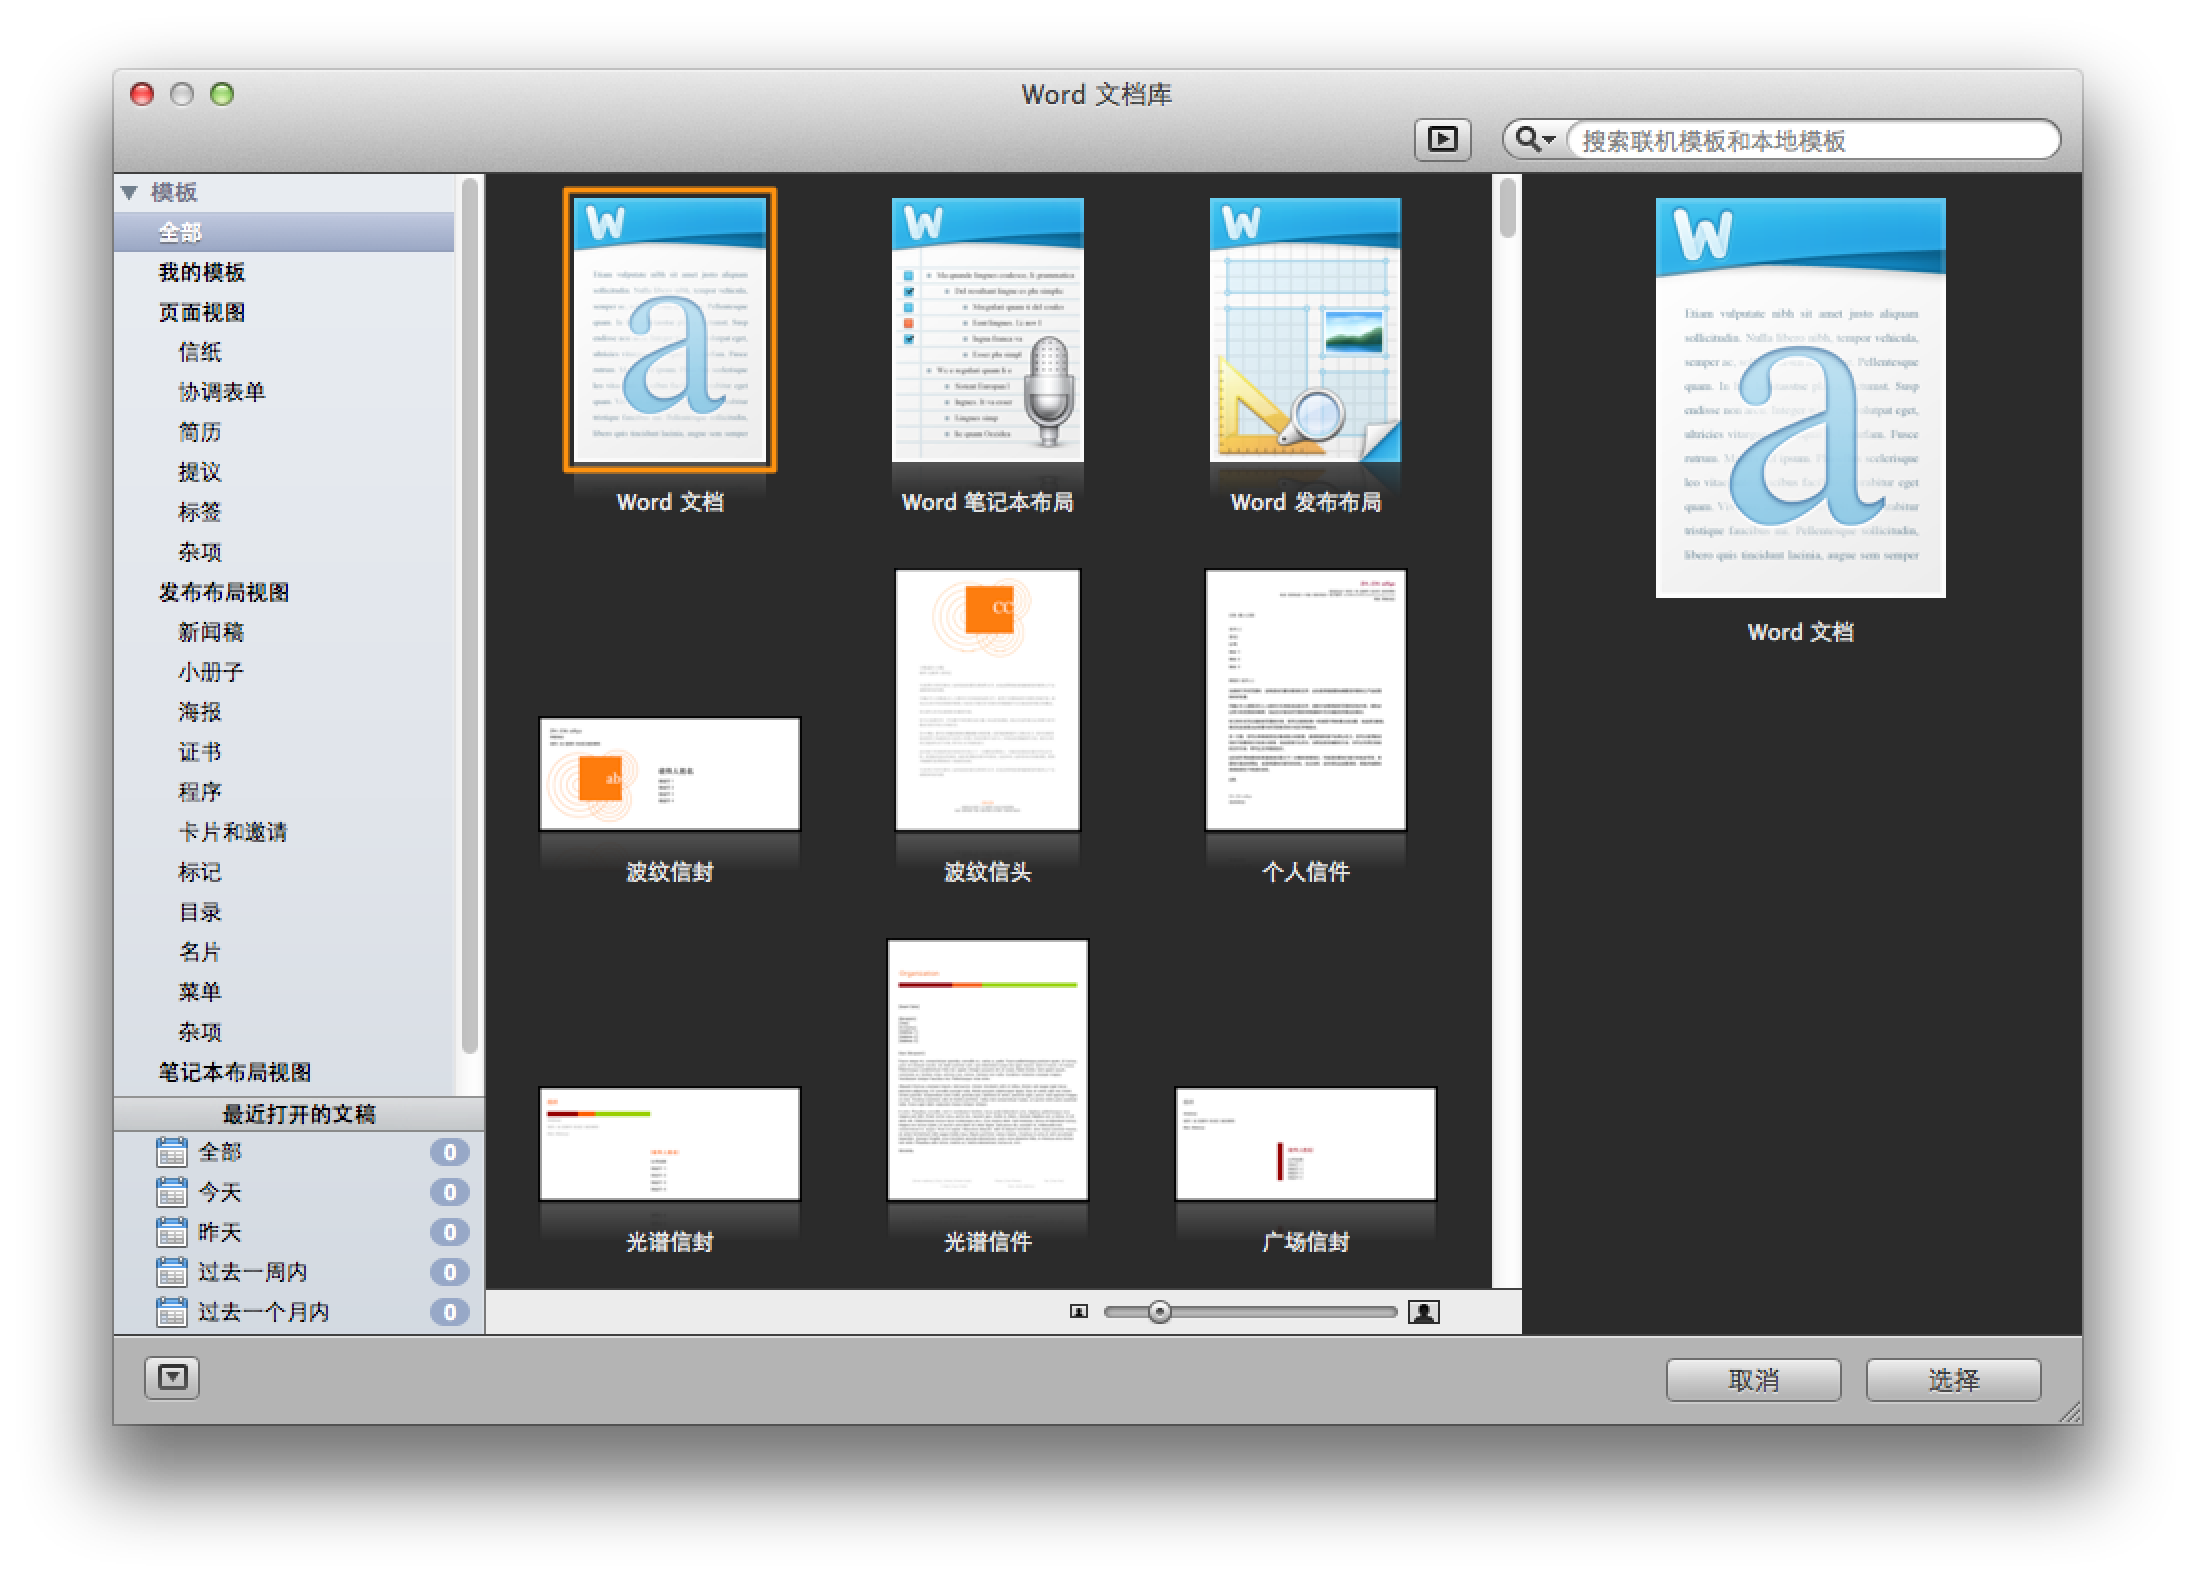Select 我的模板 in the sidebar

[202, 272]
